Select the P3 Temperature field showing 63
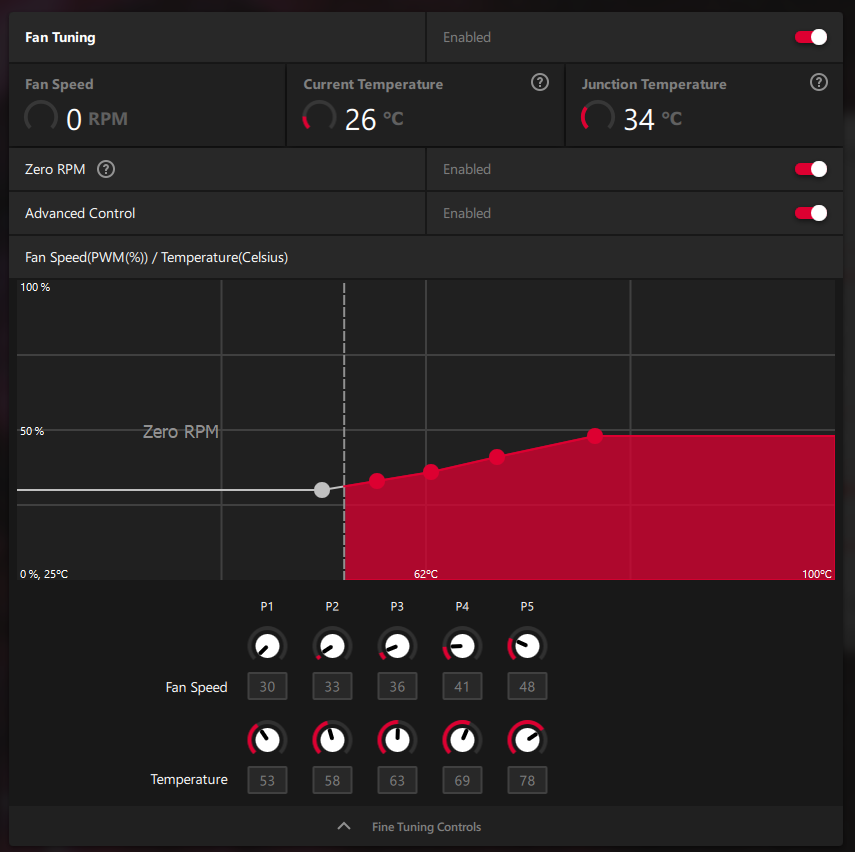855x852 pixels. [397, 780]
